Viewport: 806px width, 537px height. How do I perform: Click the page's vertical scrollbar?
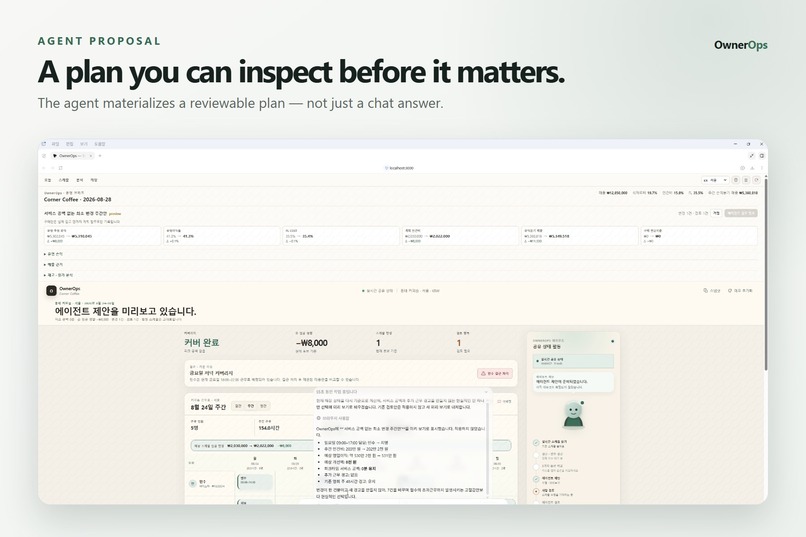pyautogui.click(x=765, y=272)
